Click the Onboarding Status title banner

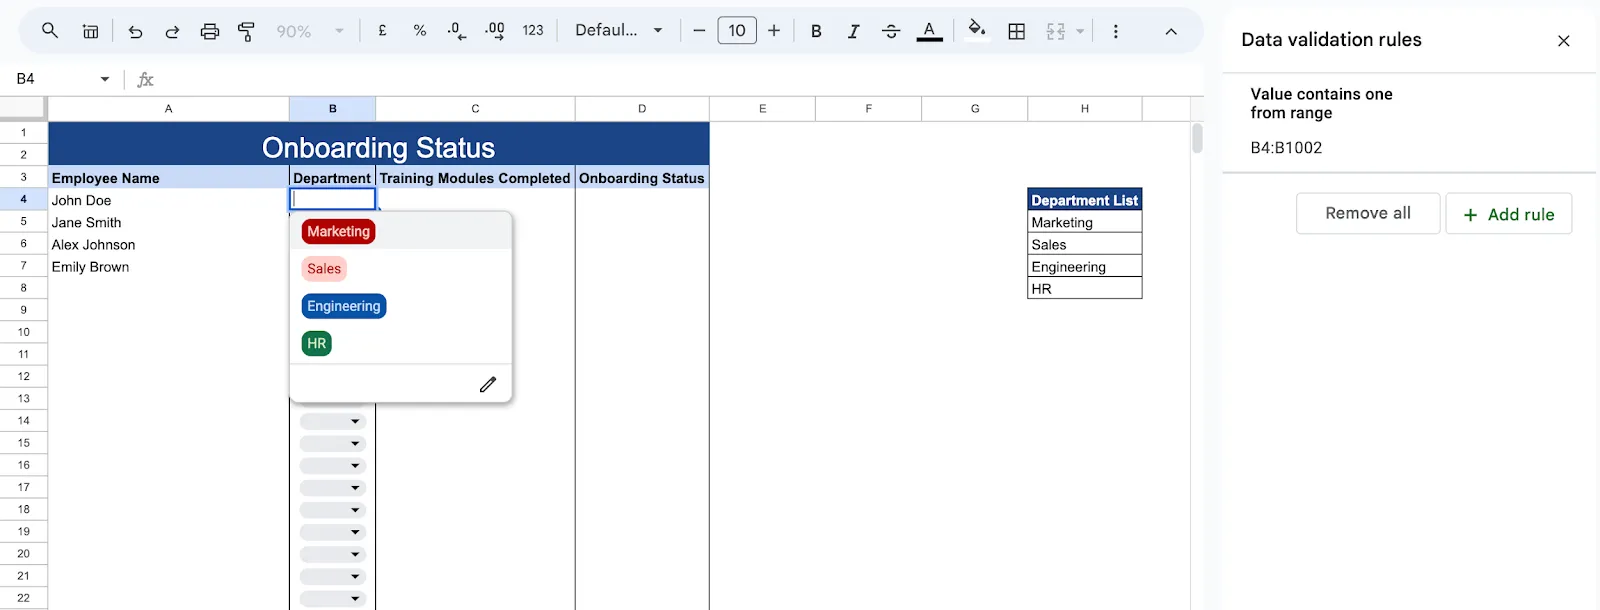pos(379,144)
